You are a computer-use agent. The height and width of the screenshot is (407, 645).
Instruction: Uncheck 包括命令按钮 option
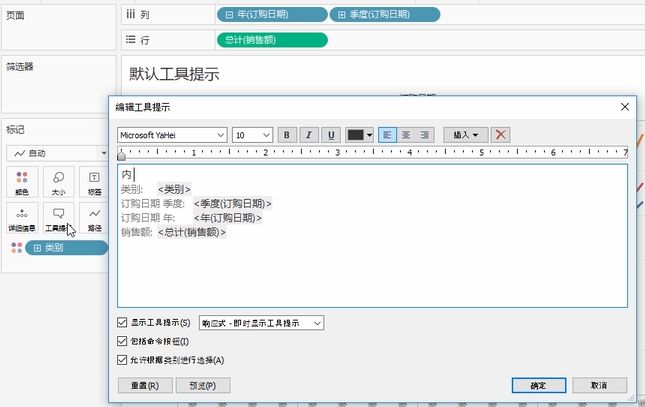click(x=123, y=341)
